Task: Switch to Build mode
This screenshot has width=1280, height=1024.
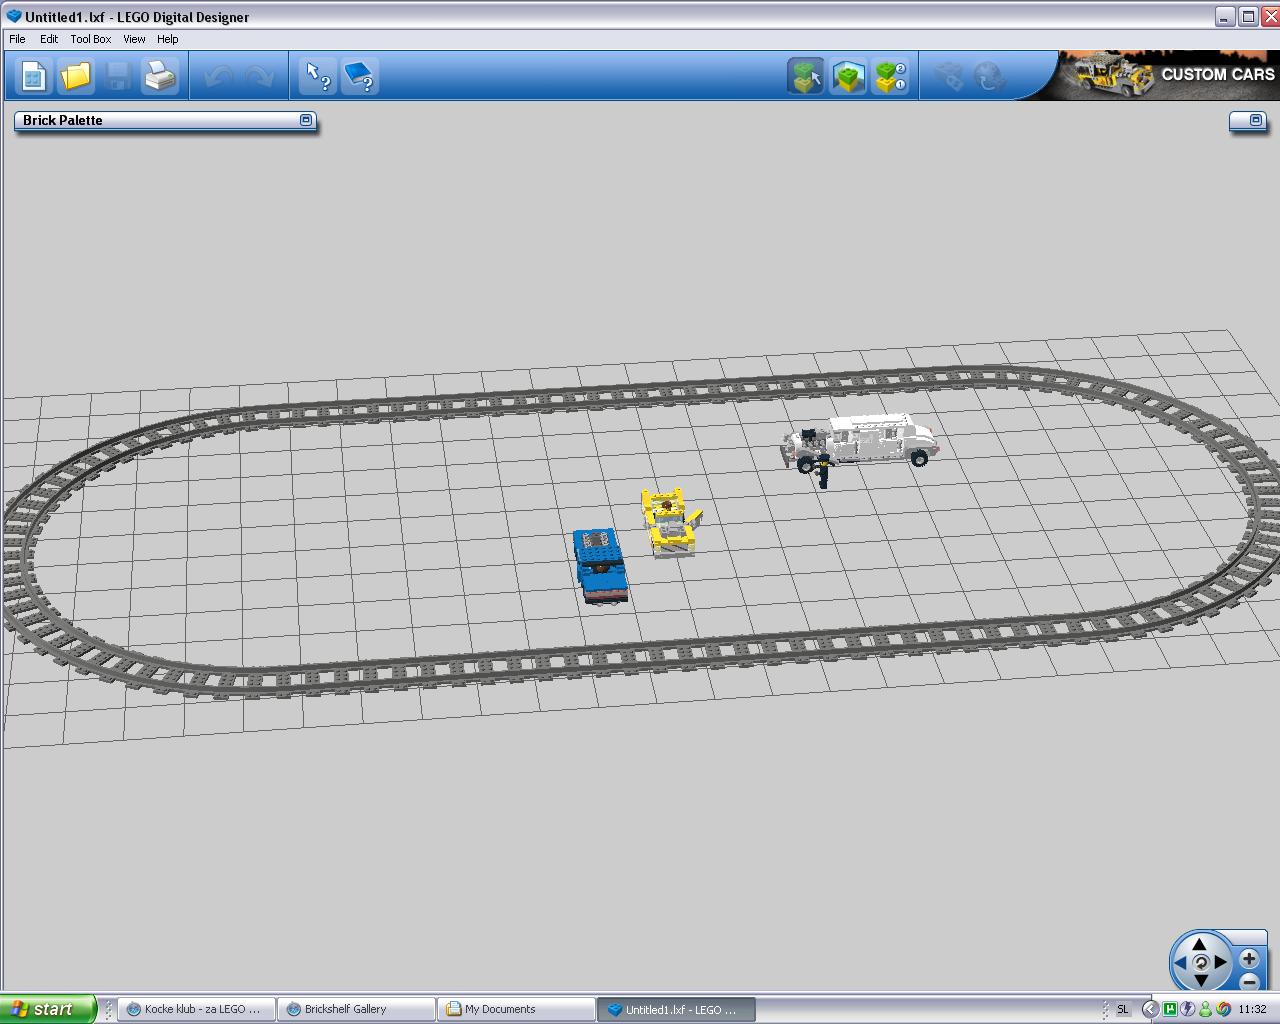Action: 806,76
